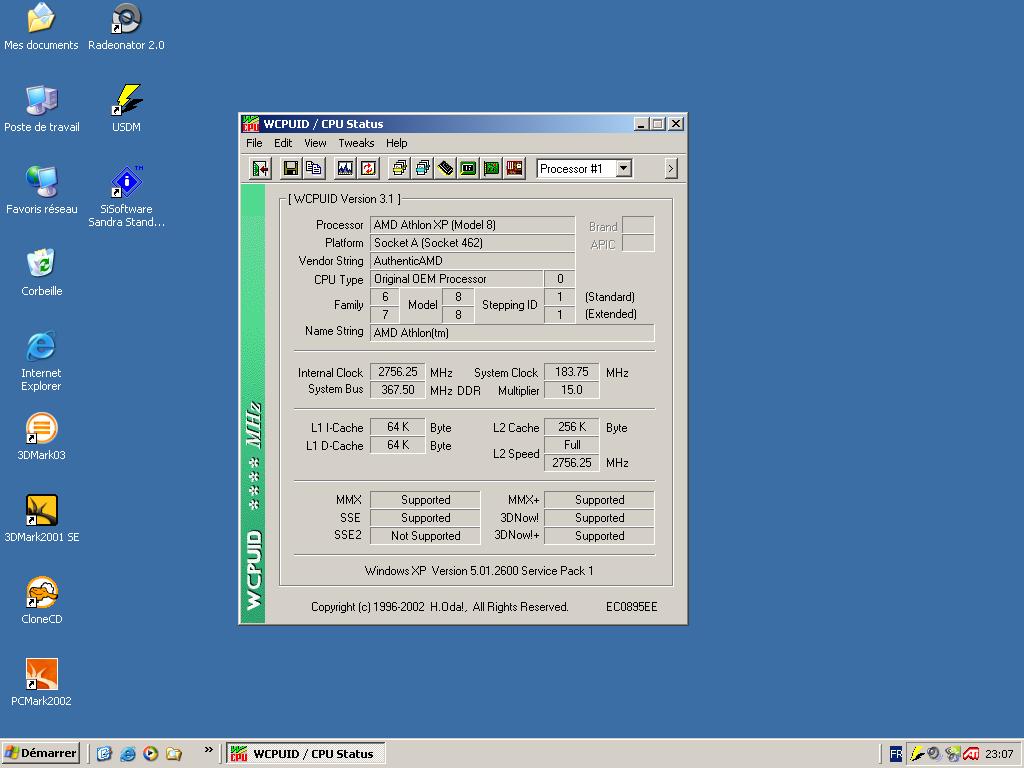Click the Name String field 'AMD Athlon(tm)'
Viewport: 1024px width, 768px height.
pyautogui.click(x=512, y=332)
